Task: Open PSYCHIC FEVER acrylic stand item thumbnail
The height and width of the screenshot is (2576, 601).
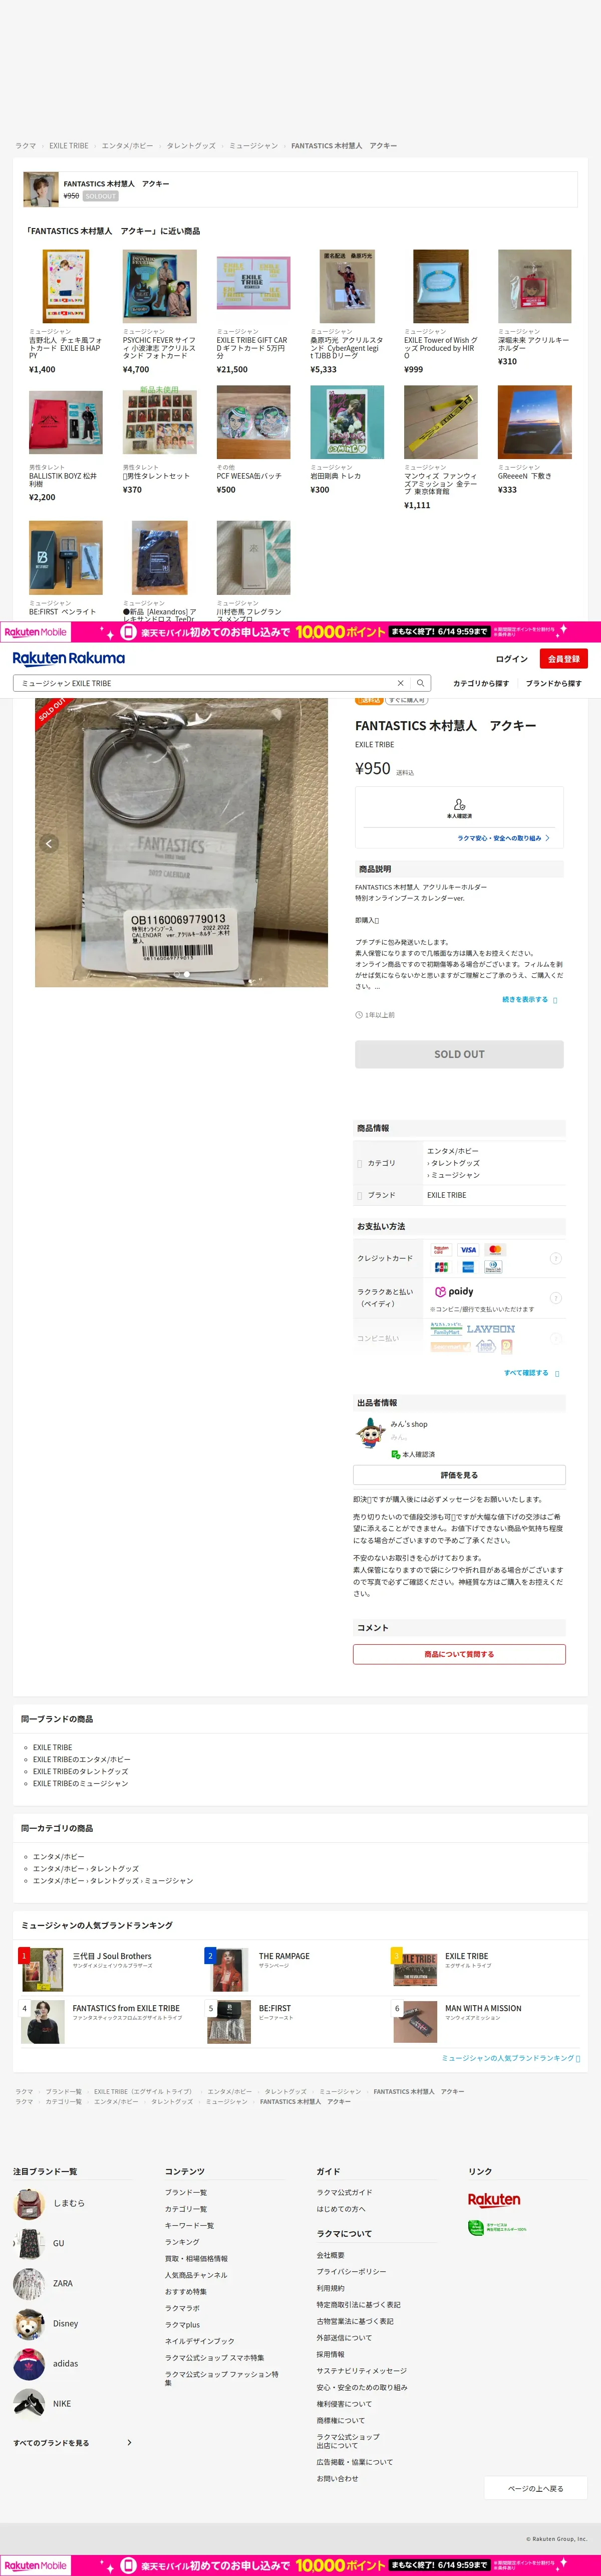Action: 160,286
